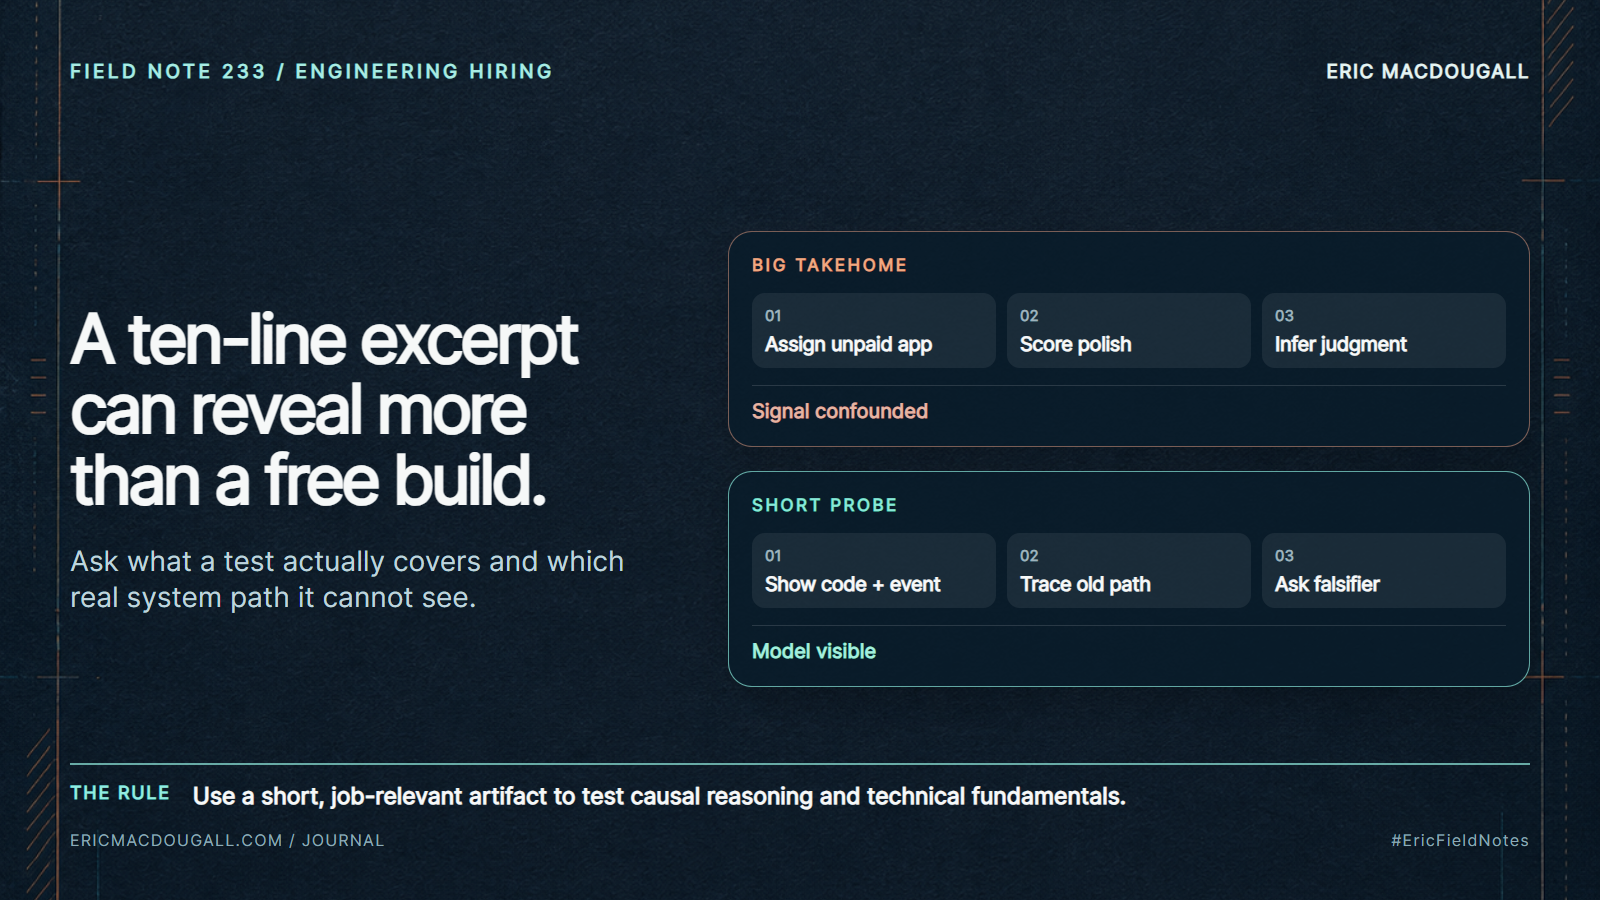Viewport: 1600px width, 900px height.
Task: Click the 'Assign unpaid app' step card
Action: point(873,330)
